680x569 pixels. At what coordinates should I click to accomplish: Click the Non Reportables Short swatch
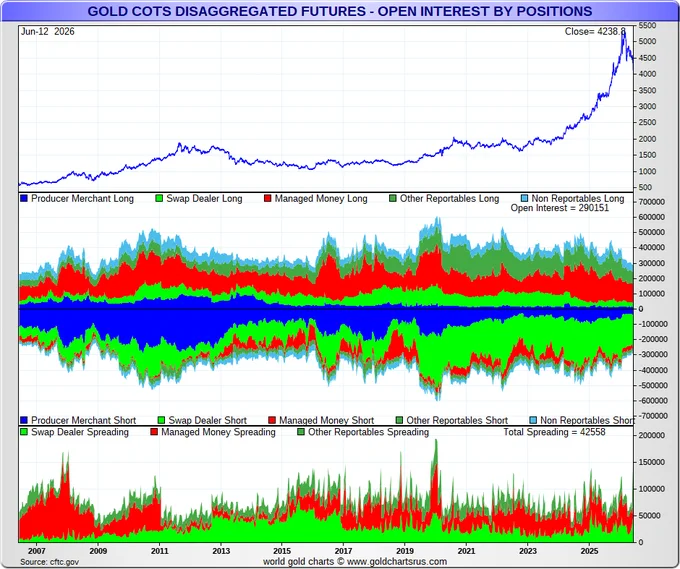(533, 420)
